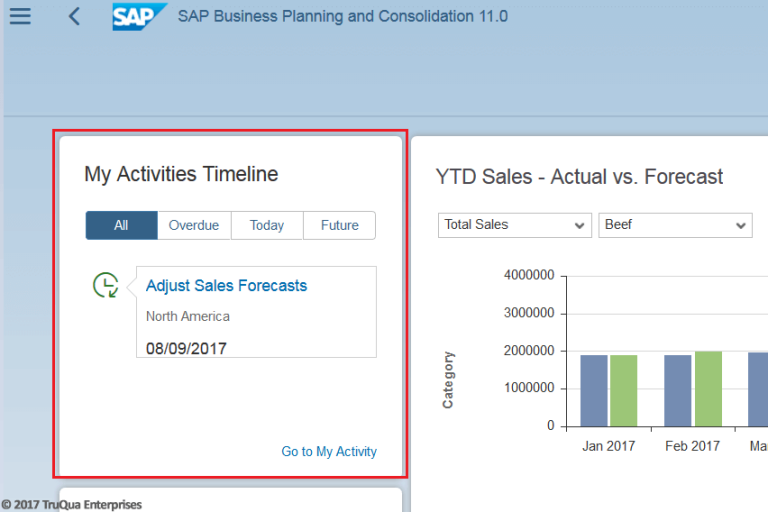Image resolution: width=768 pixels, height=512 pixels.
Task: Click the Feb 2017 blue bar
Action: point(677,390)
